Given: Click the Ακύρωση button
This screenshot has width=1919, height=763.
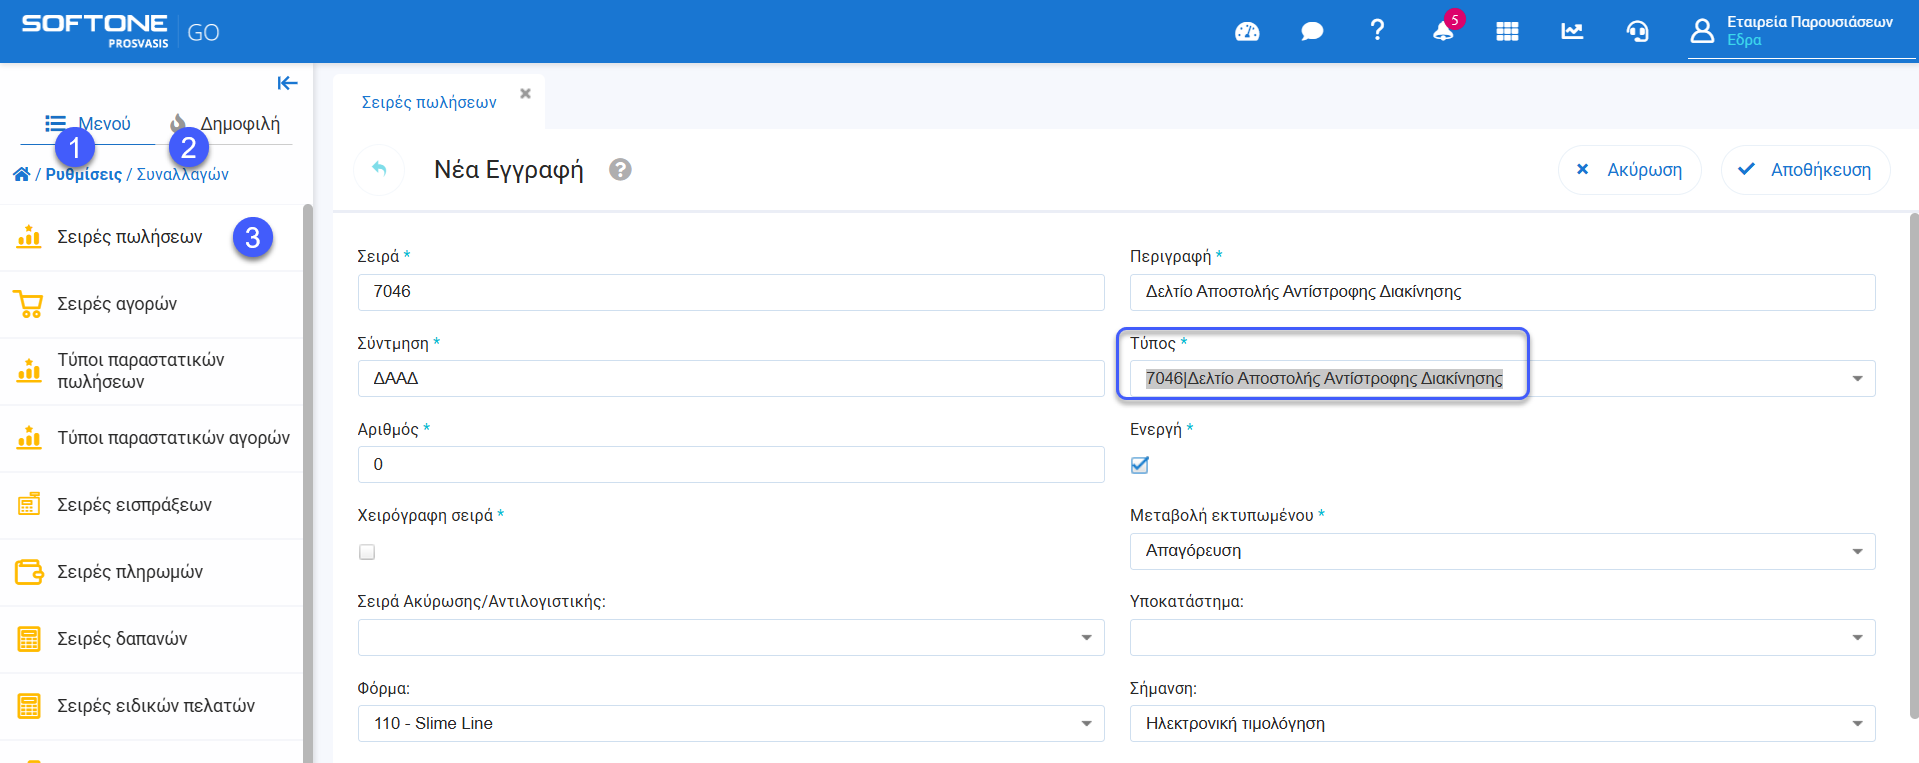Looking at the screenshot, I should tap(1629, 170).
